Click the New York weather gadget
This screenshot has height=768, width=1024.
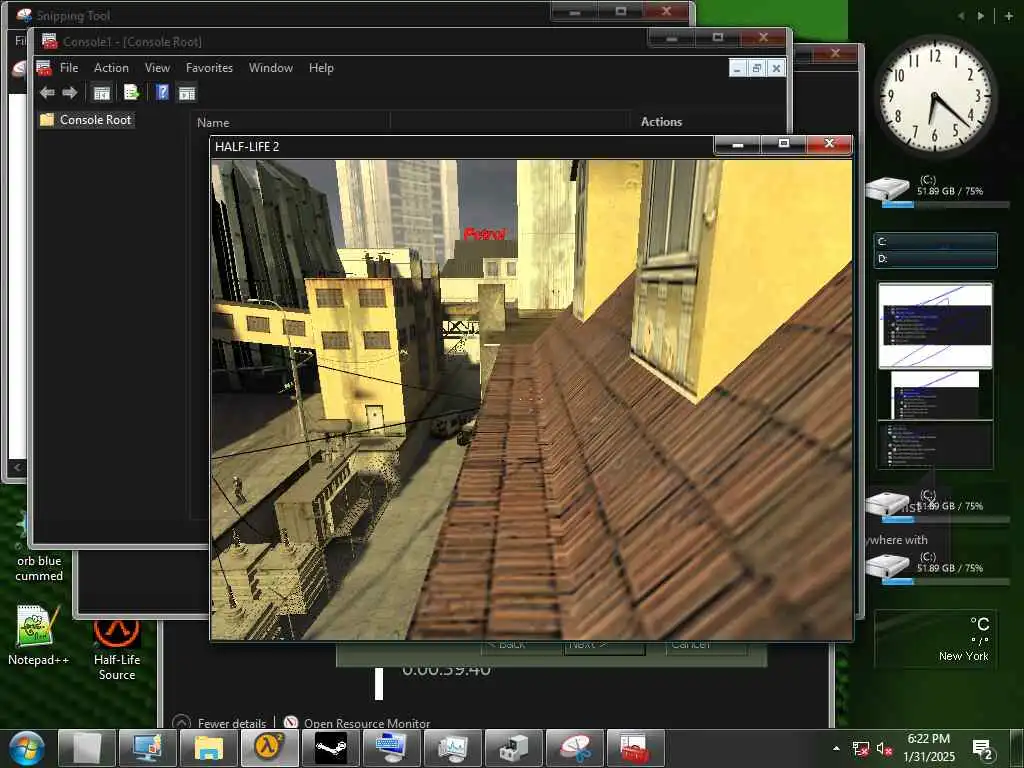point(935,640)
